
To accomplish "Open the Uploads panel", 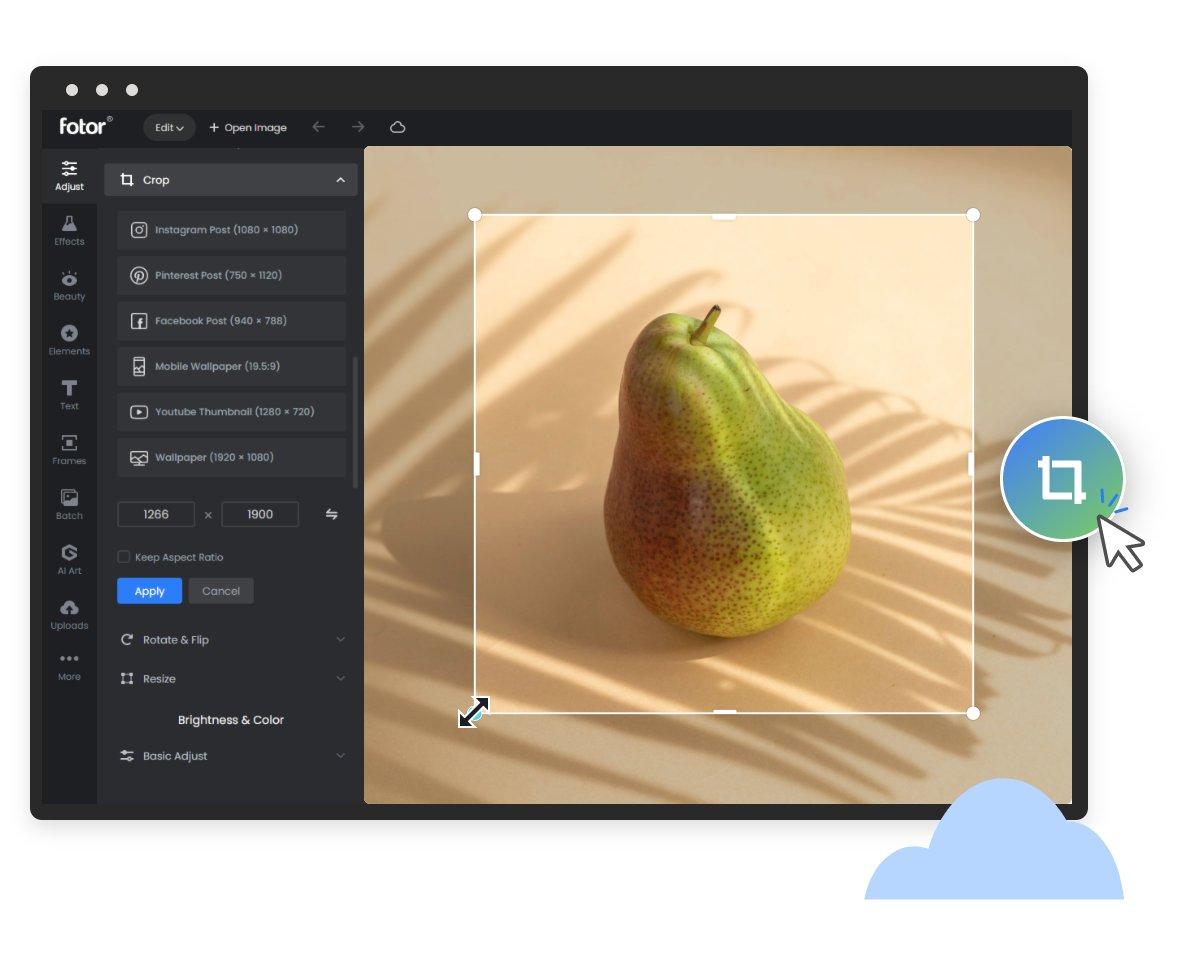I will 68,614.
